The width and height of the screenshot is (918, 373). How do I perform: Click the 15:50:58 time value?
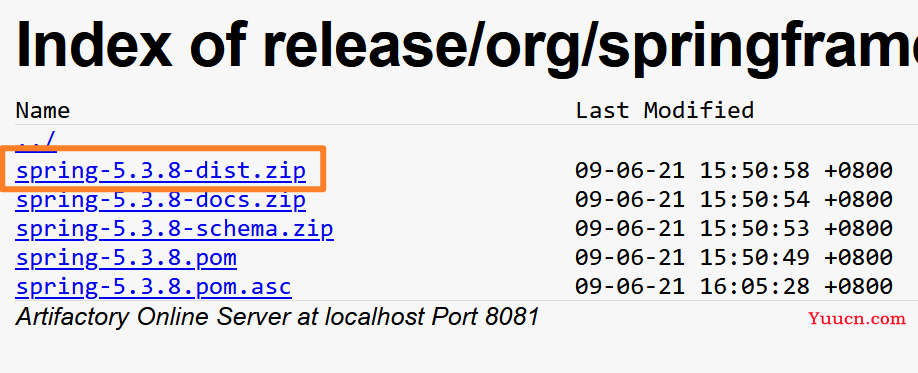[x=755, y=170]
